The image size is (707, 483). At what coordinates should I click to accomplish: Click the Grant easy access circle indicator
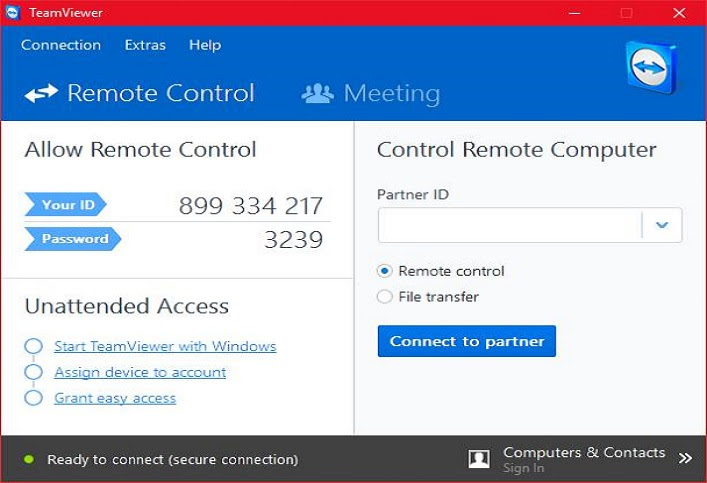pyautogui.click(x=33, y=398)
